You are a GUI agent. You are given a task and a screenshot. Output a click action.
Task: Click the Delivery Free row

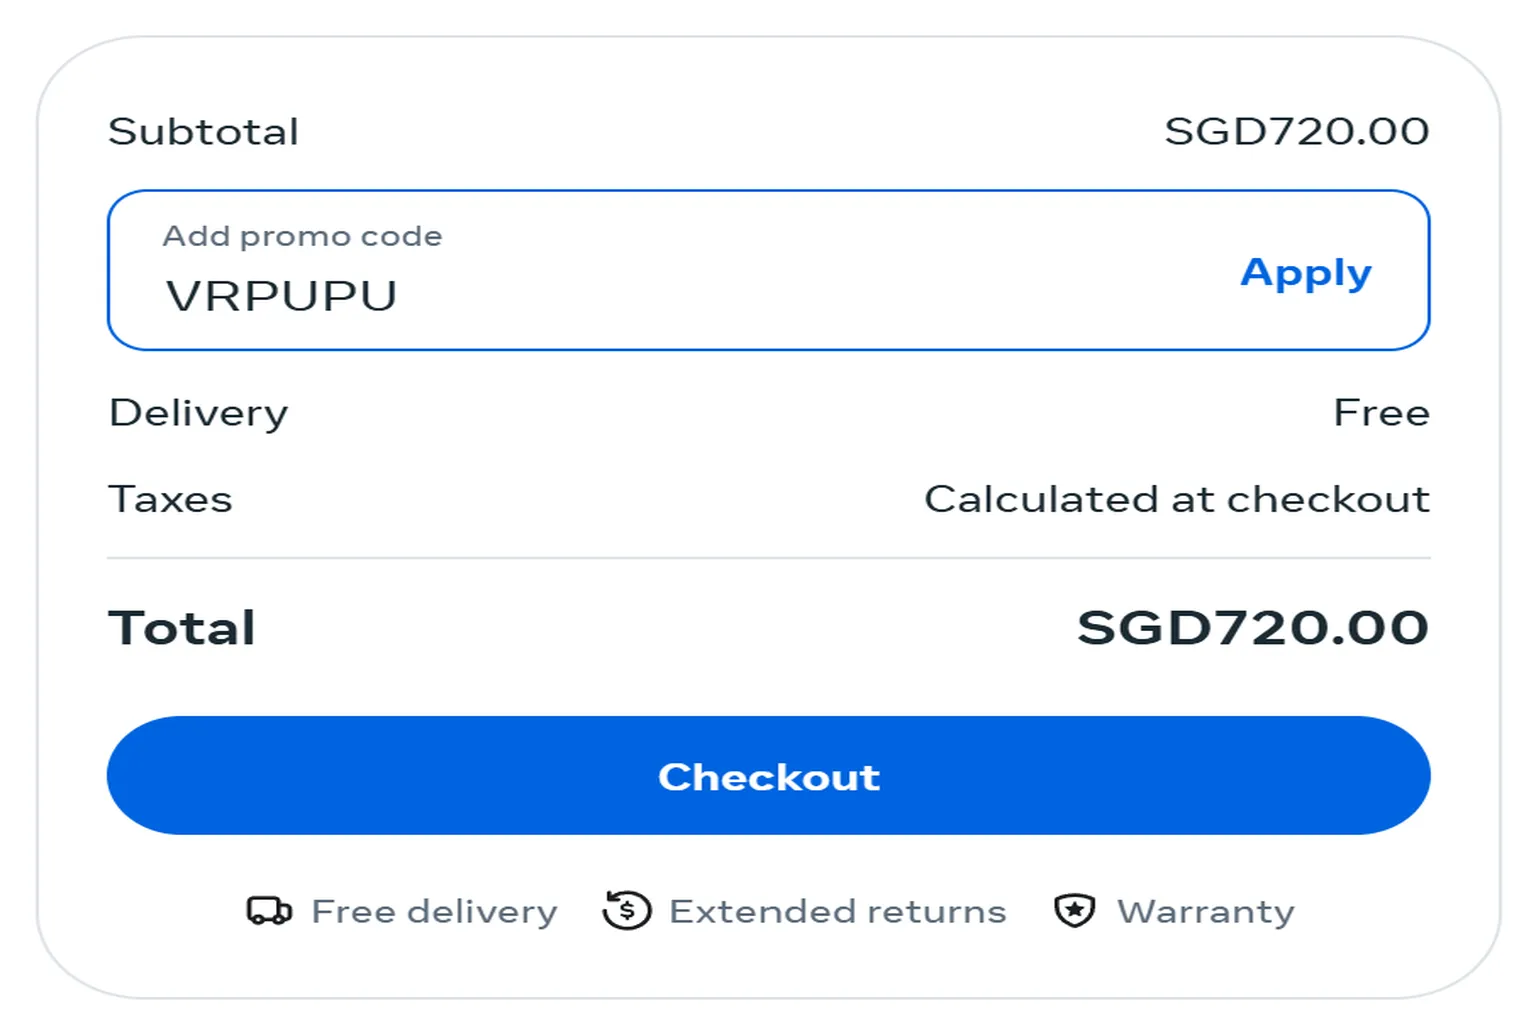coord(768,412)
